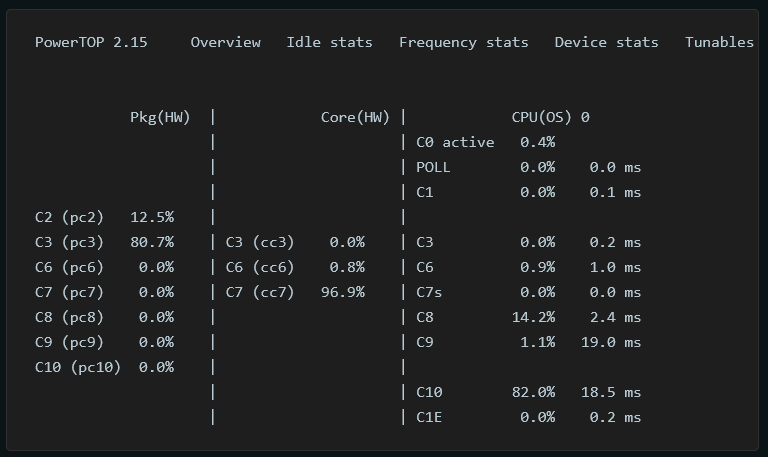The height and width of the screenshot is (457, 768).
Task: Switch to the Overview tab
Action: [225, 43]
